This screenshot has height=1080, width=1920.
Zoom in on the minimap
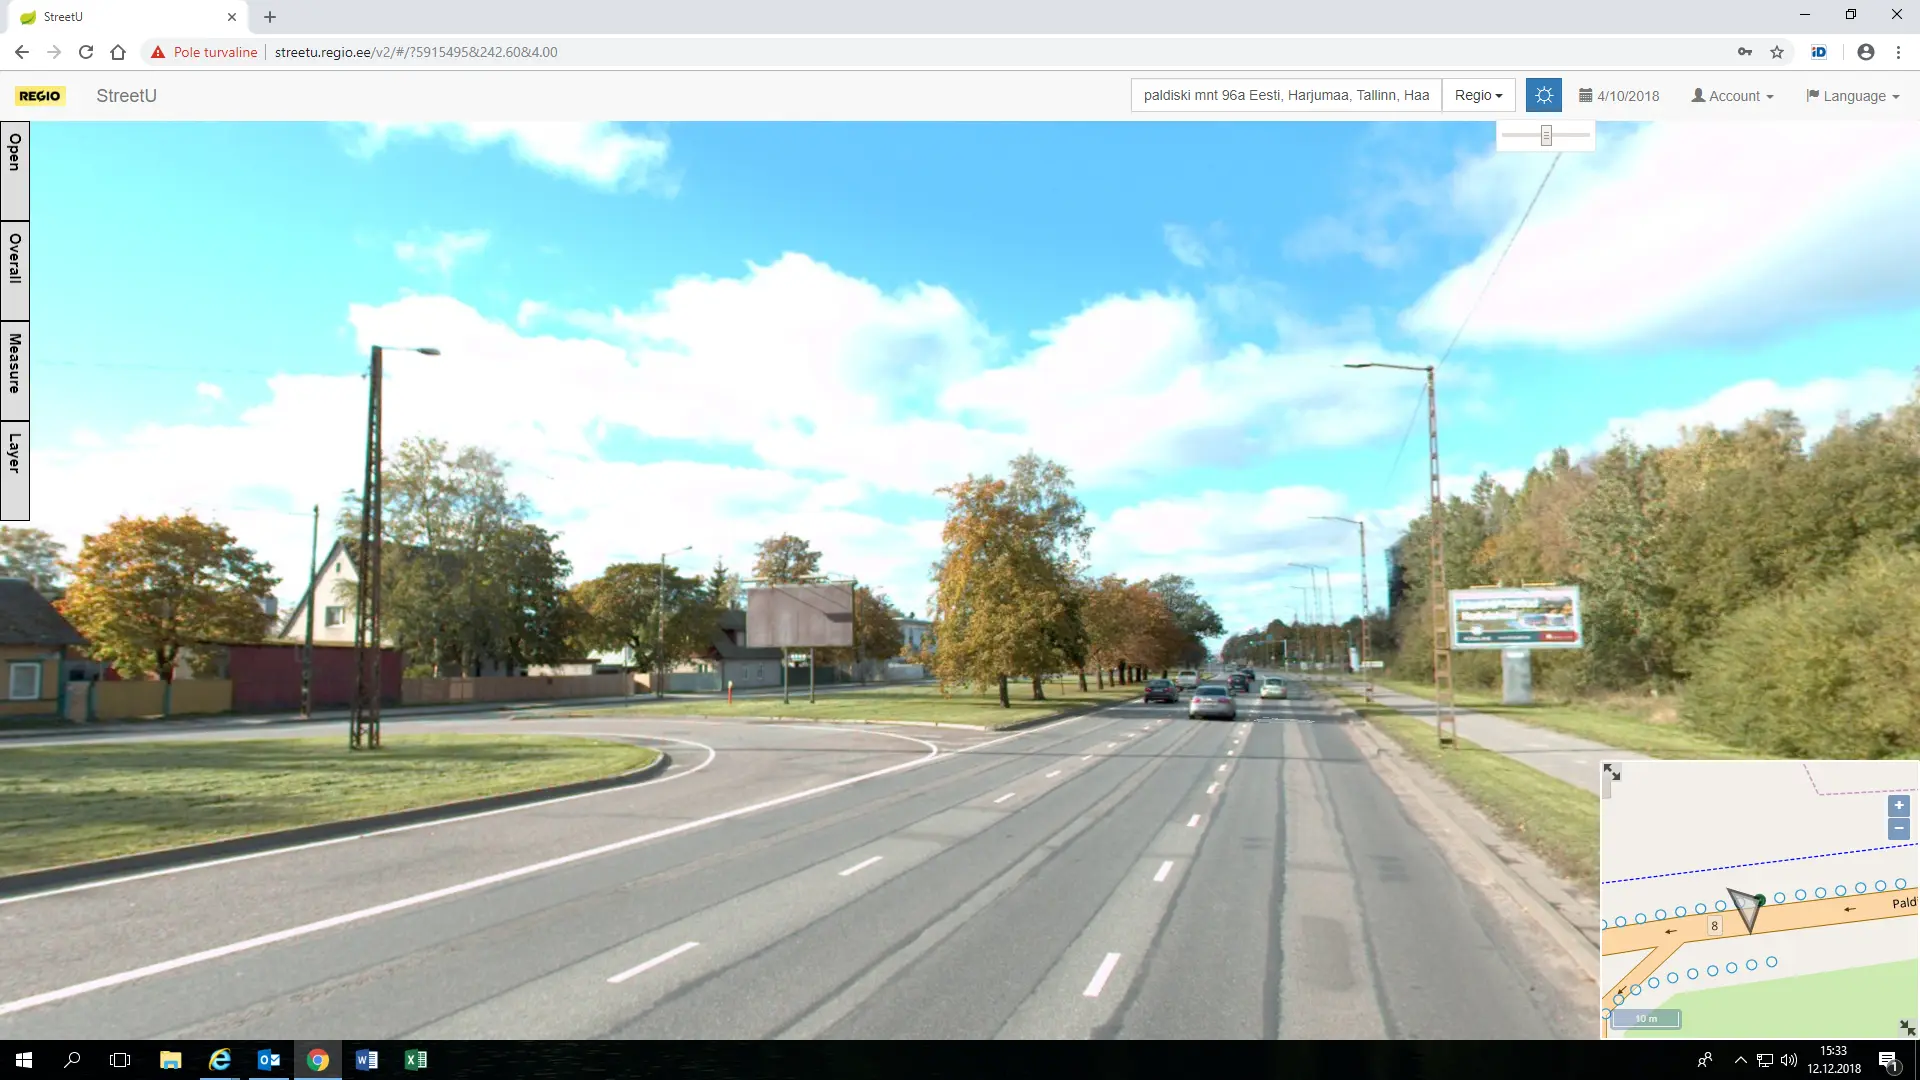coord(1898,805)
